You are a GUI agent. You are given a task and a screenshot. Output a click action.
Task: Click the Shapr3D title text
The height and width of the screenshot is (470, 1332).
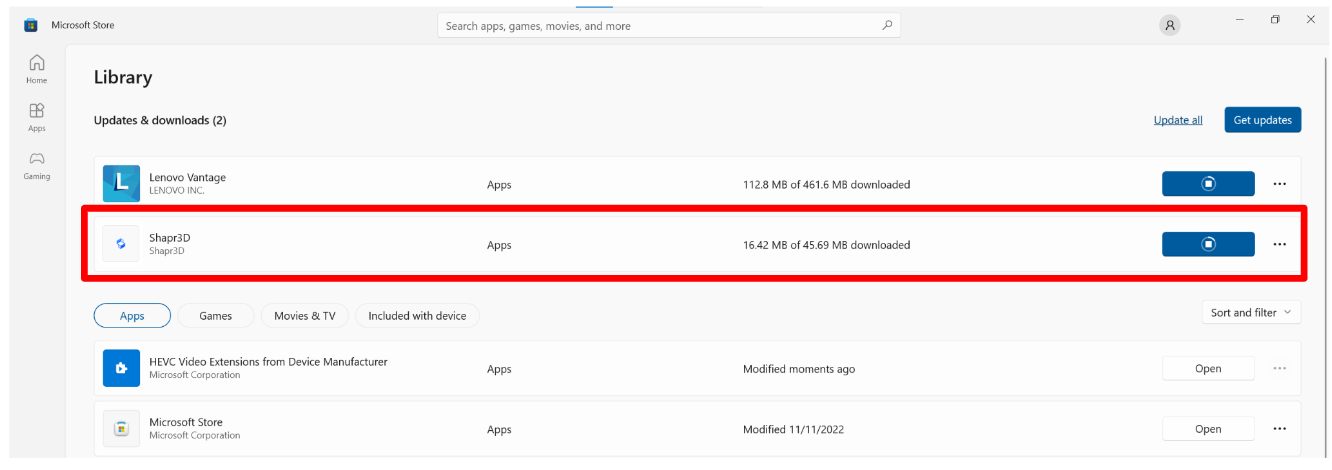tap(169, 238)
